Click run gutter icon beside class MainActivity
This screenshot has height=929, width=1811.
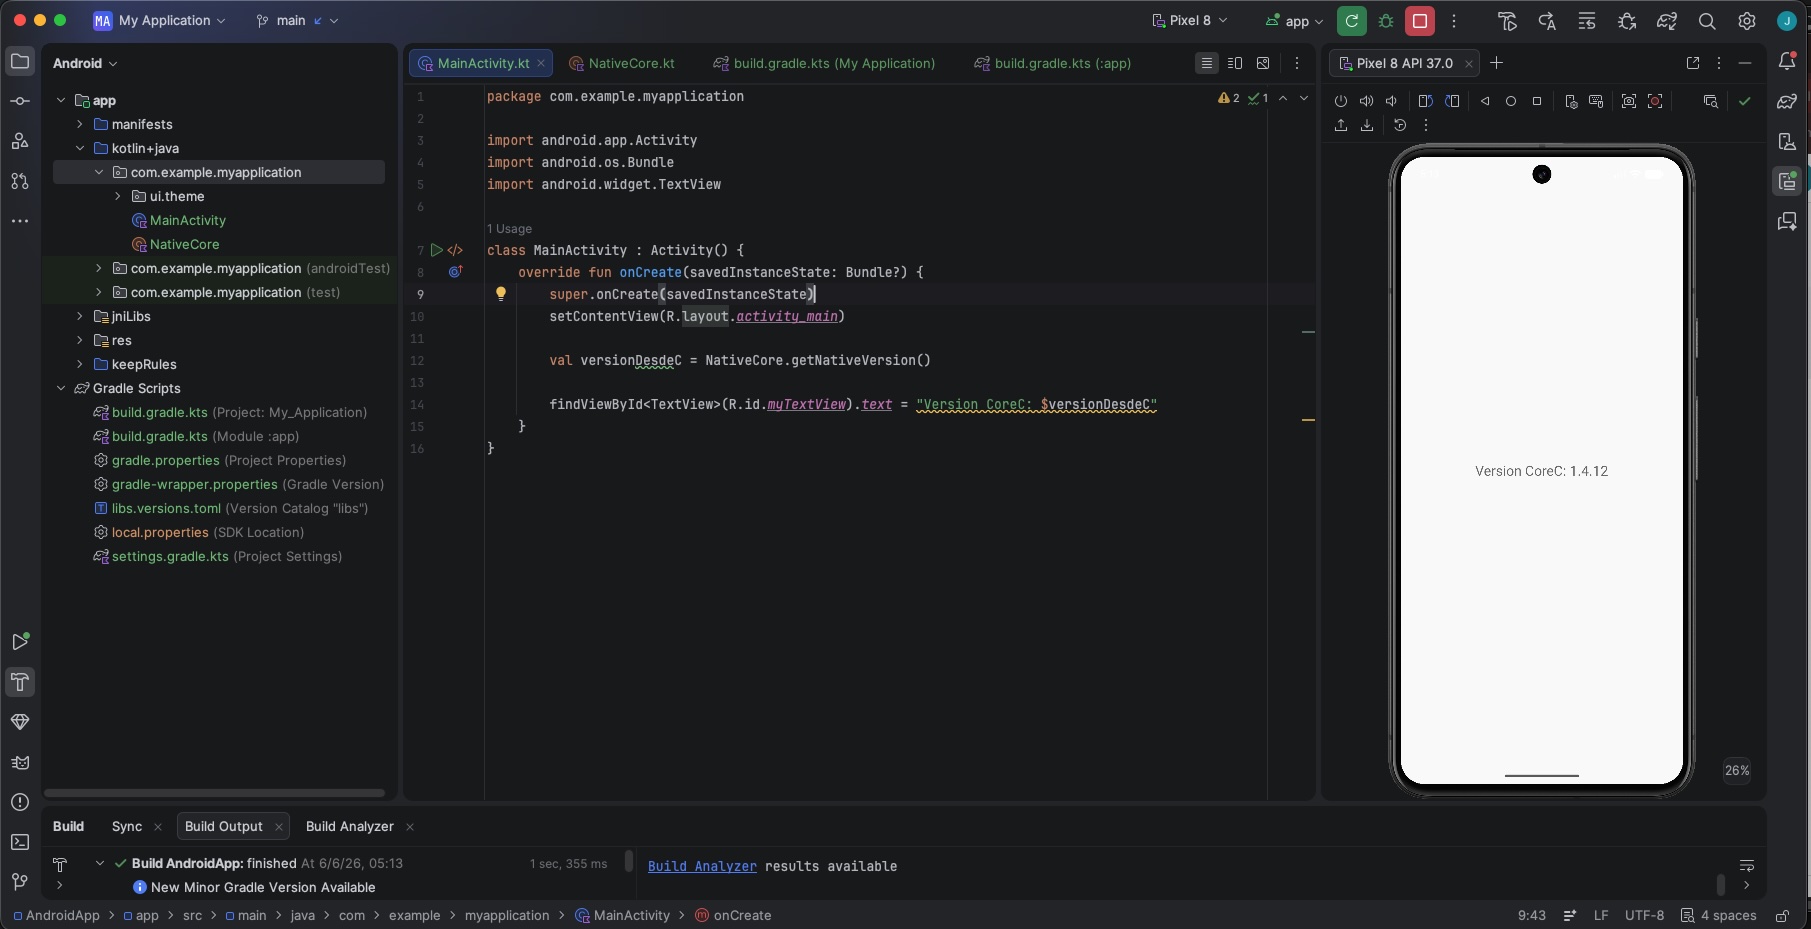pyautogui.click(x=437, y=250)
